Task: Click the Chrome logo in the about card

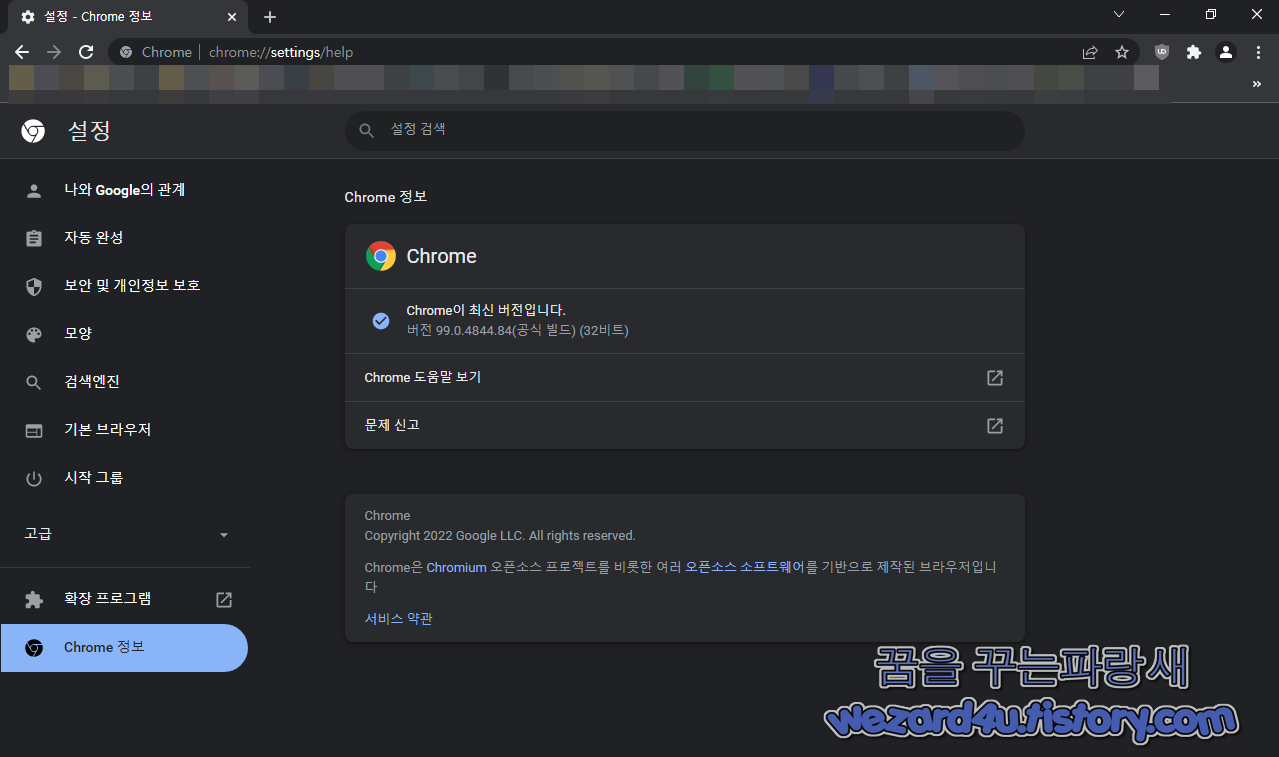Action: pos(380,256)
